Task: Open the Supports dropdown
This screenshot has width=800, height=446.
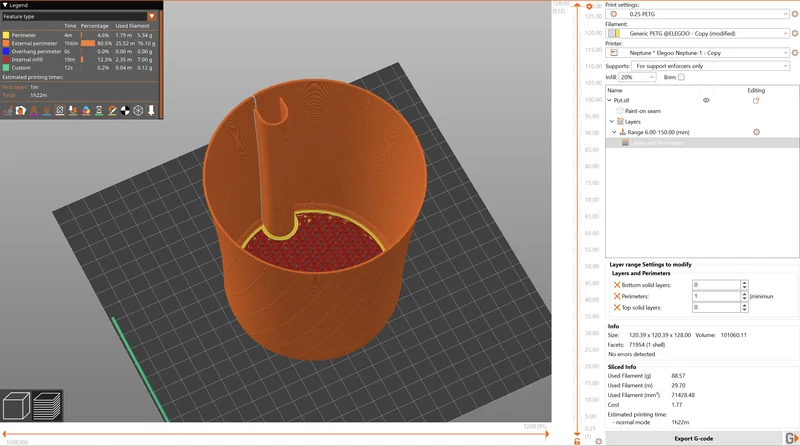Action: point(711,66)
